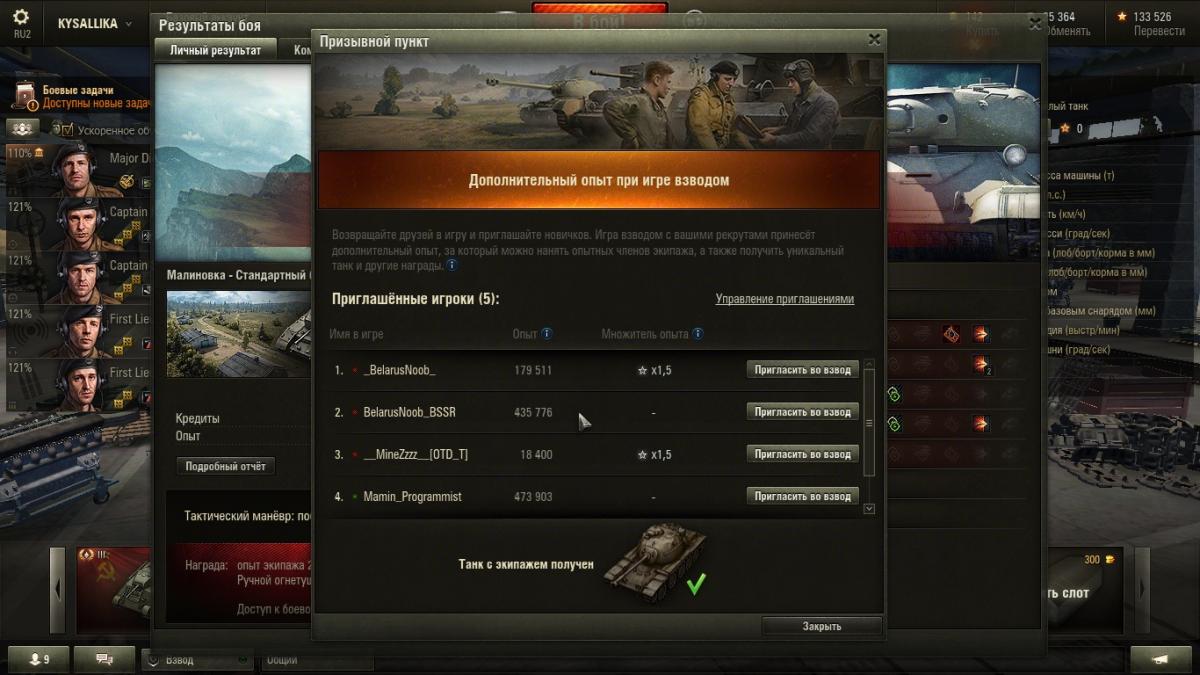Image resolution: width=1200 pixels, height=675 pixels.
Task: Open the Подробный отчёт detailed report
Action: point(226,467)
